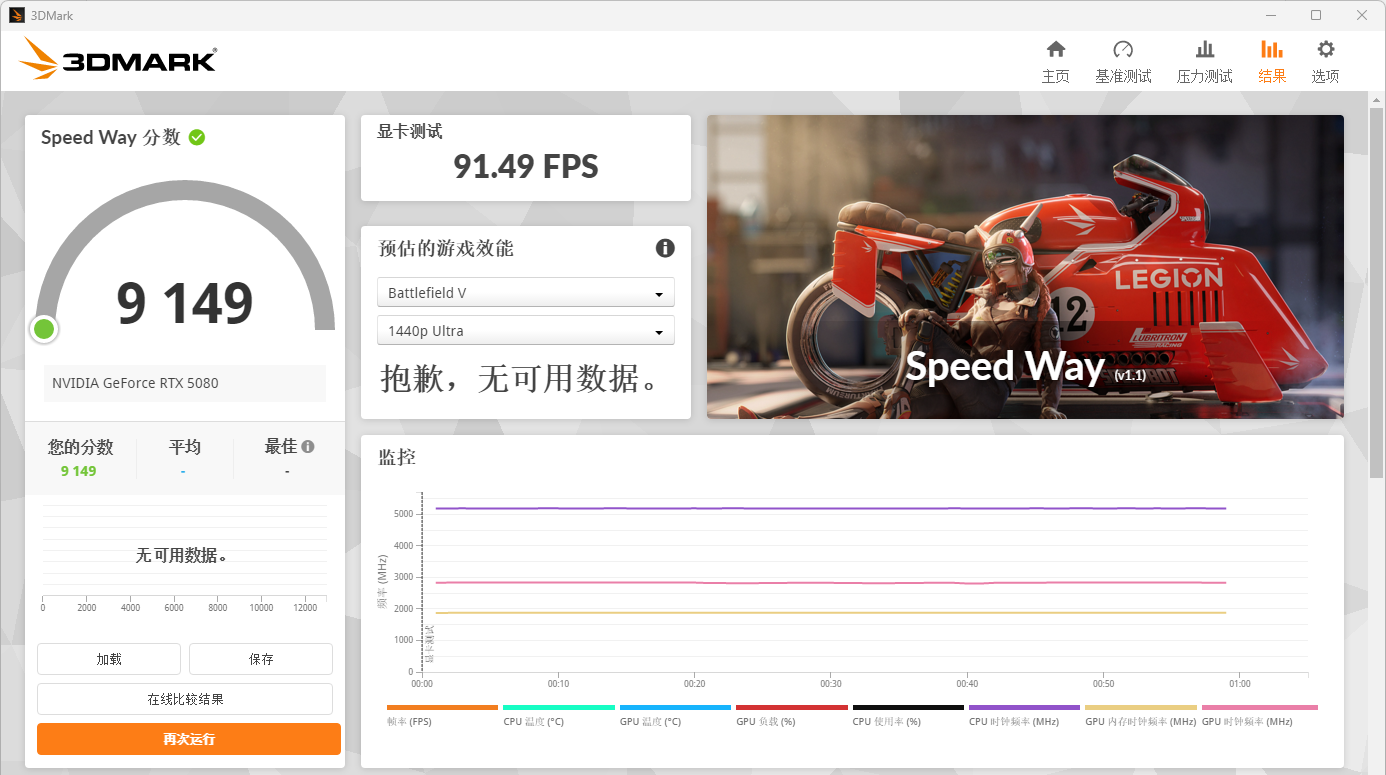Click the 9 149 score number
This screenshot has width=1386, height=775.
coord(185,304)
